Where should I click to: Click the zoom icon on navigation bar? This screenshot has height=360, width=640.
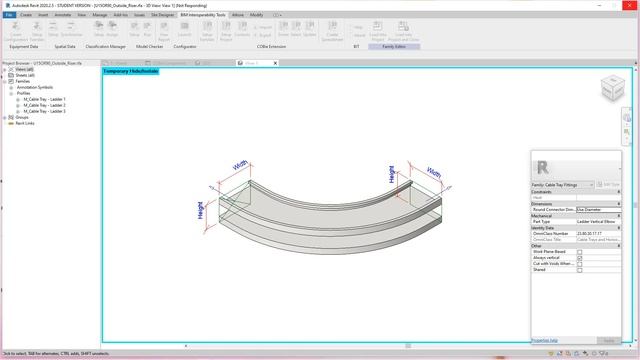click(x=627, y=132)
